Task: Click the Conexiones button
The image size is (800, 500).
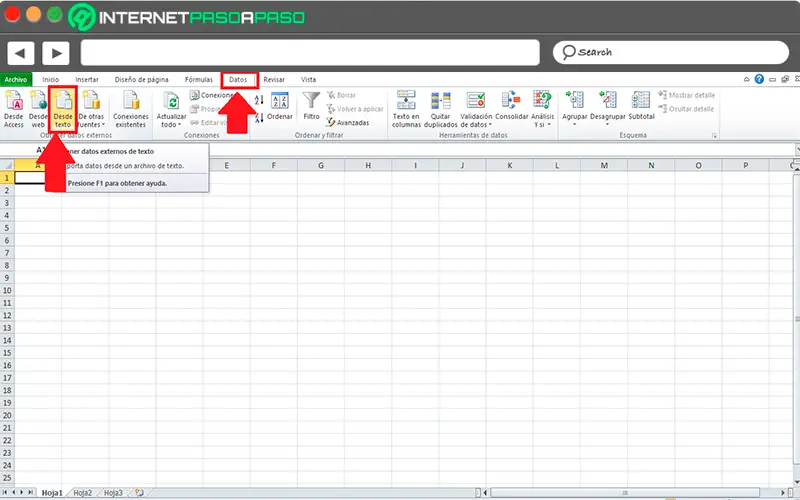Action: (212, 95)
